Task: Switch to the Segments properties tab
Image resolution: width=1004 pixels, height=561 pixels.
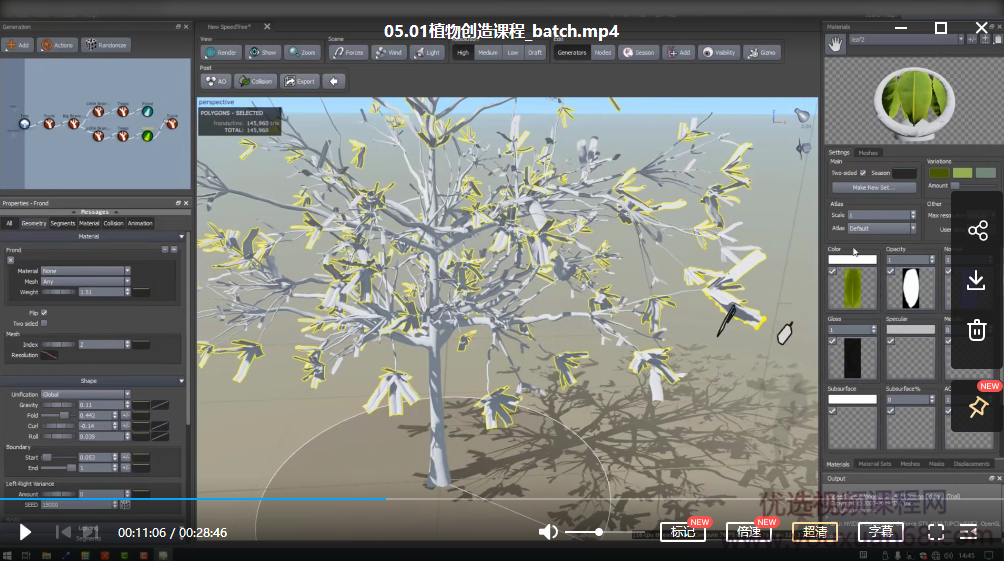Action: 62,223
